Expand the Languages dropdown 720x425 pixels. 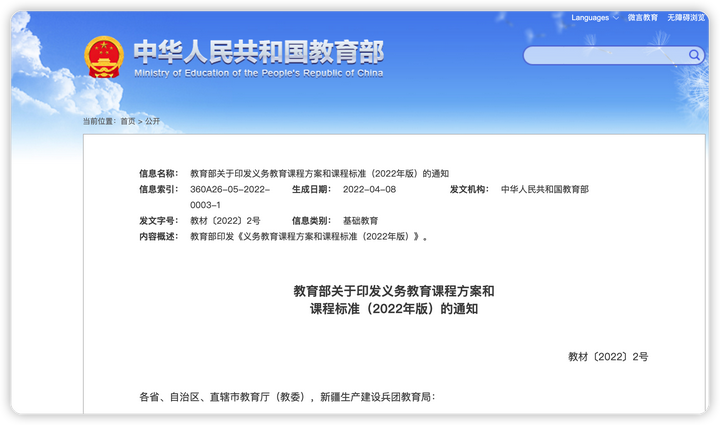coord(590,18)
